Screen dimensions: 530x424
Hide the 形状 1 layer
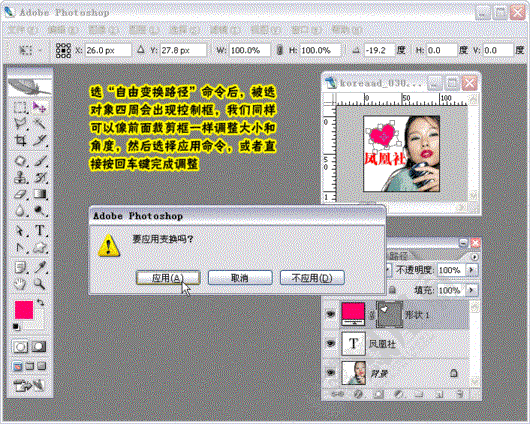click(330, 314)
